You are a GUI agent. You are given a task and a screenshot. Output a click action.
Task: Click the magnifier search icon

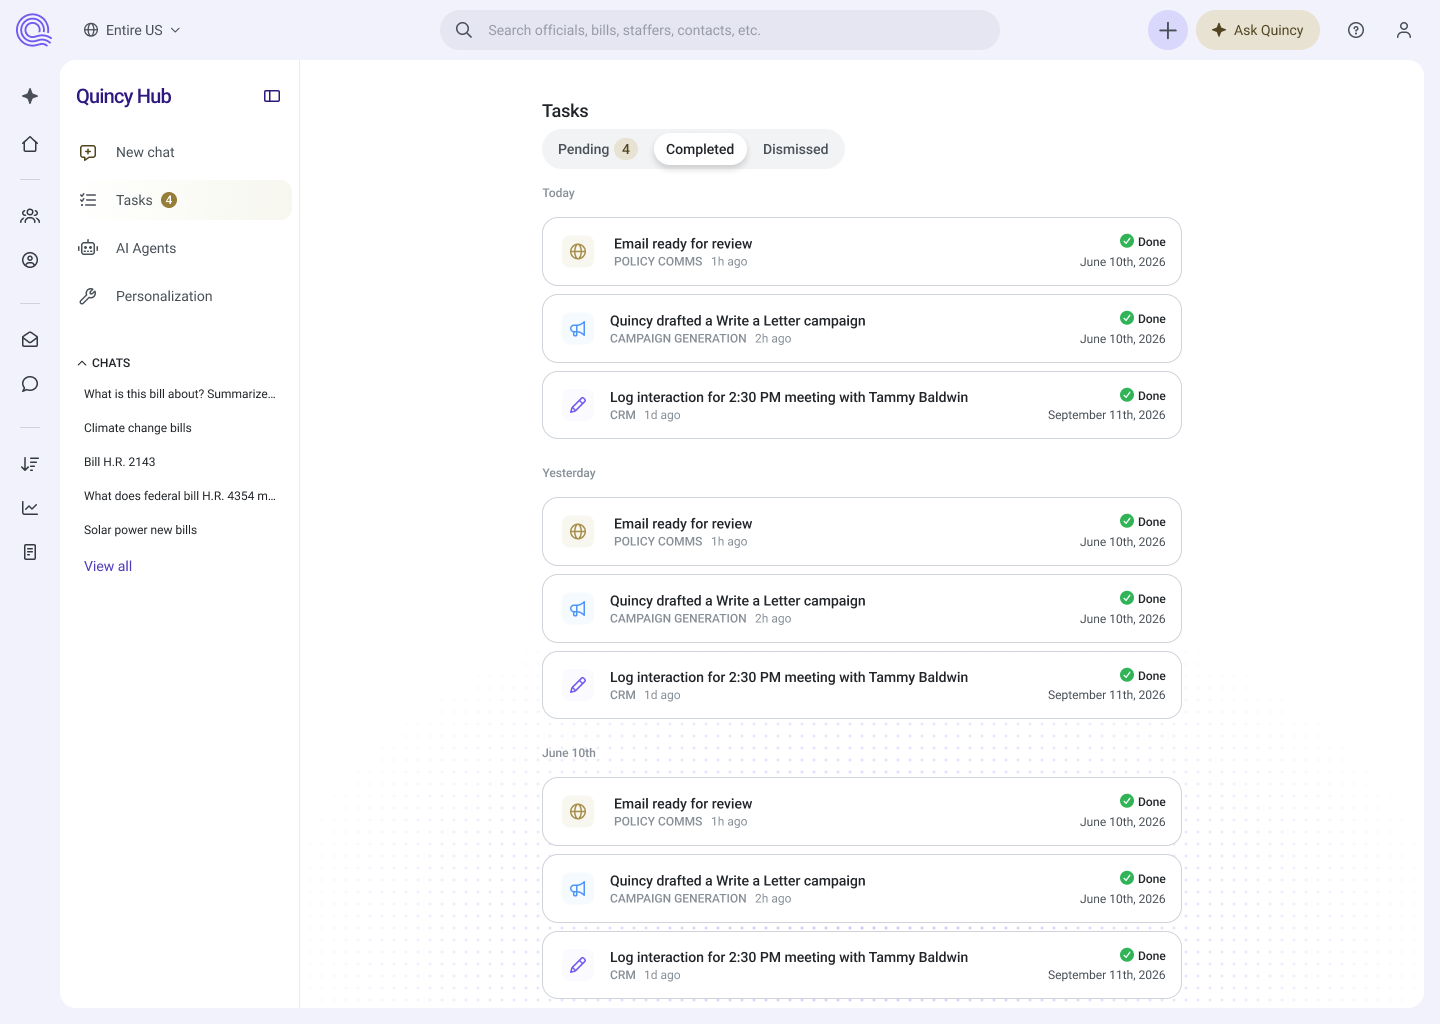(464, 30)
